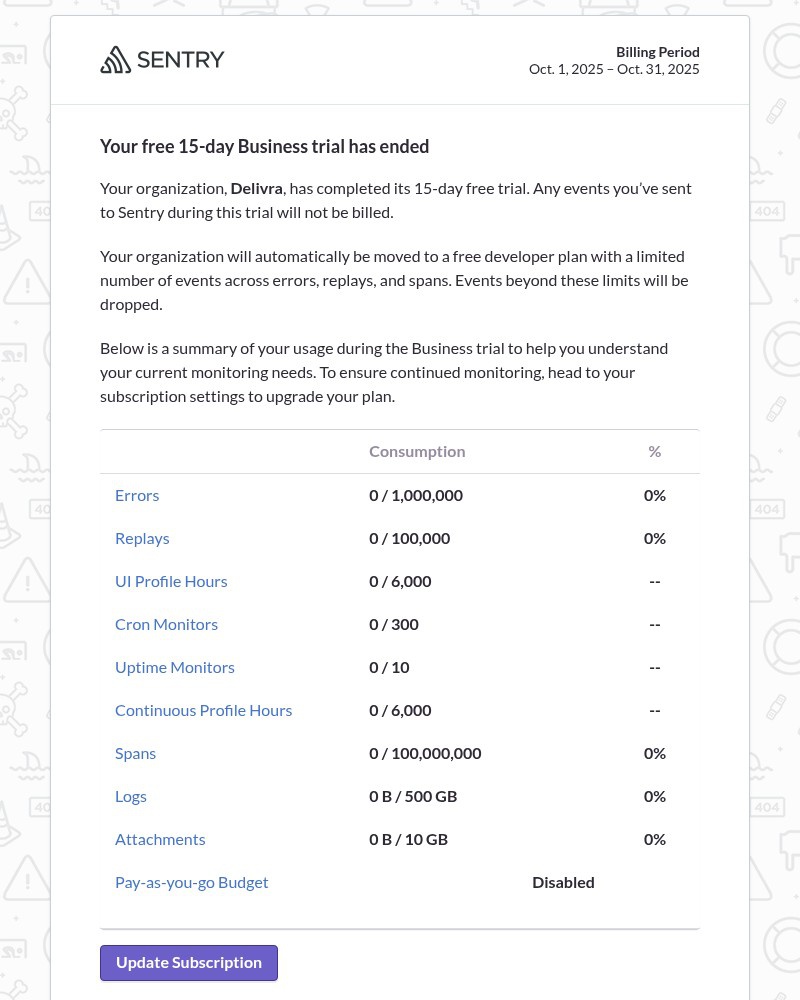Click the % column header
Image resolution: width=800 pixels, height=1000 pixels.
pyautogui.click(x=655, y=451)
